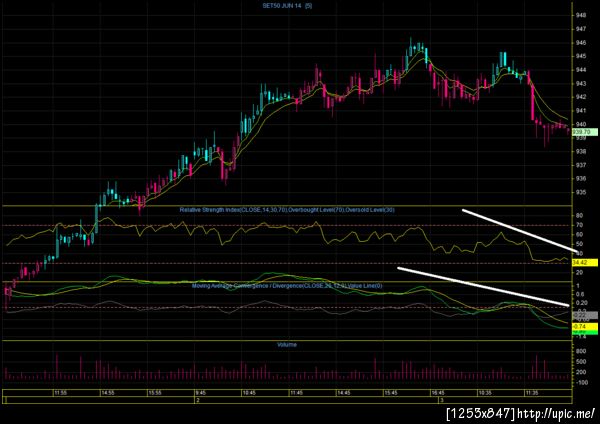
Task: Click the day 3 segment in date bar
Action: pyautogui.click(x=505, y=400)
